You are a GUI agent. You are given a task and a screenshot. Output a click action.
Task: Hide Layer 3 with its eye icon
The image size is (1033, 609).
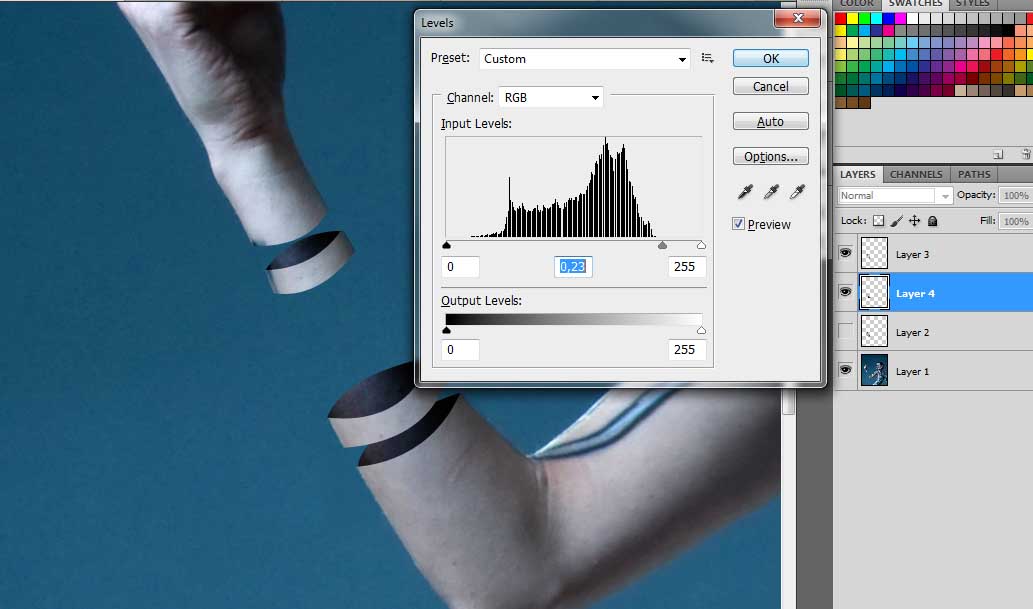[845, 253]
